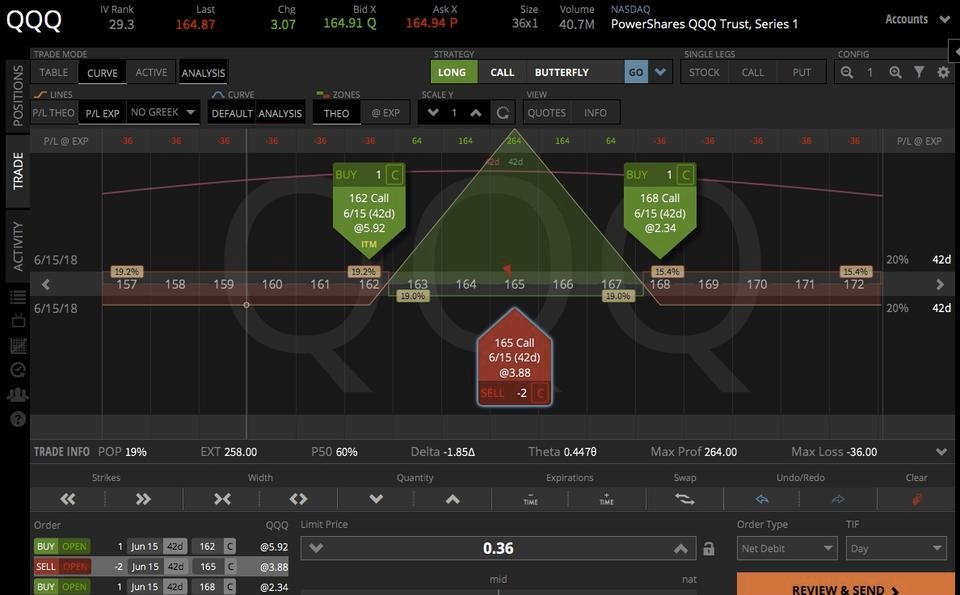Collapse side panel arrow at top right
Image resolution: width=960 pixels, height=595 pixels.
pos(954,52)
